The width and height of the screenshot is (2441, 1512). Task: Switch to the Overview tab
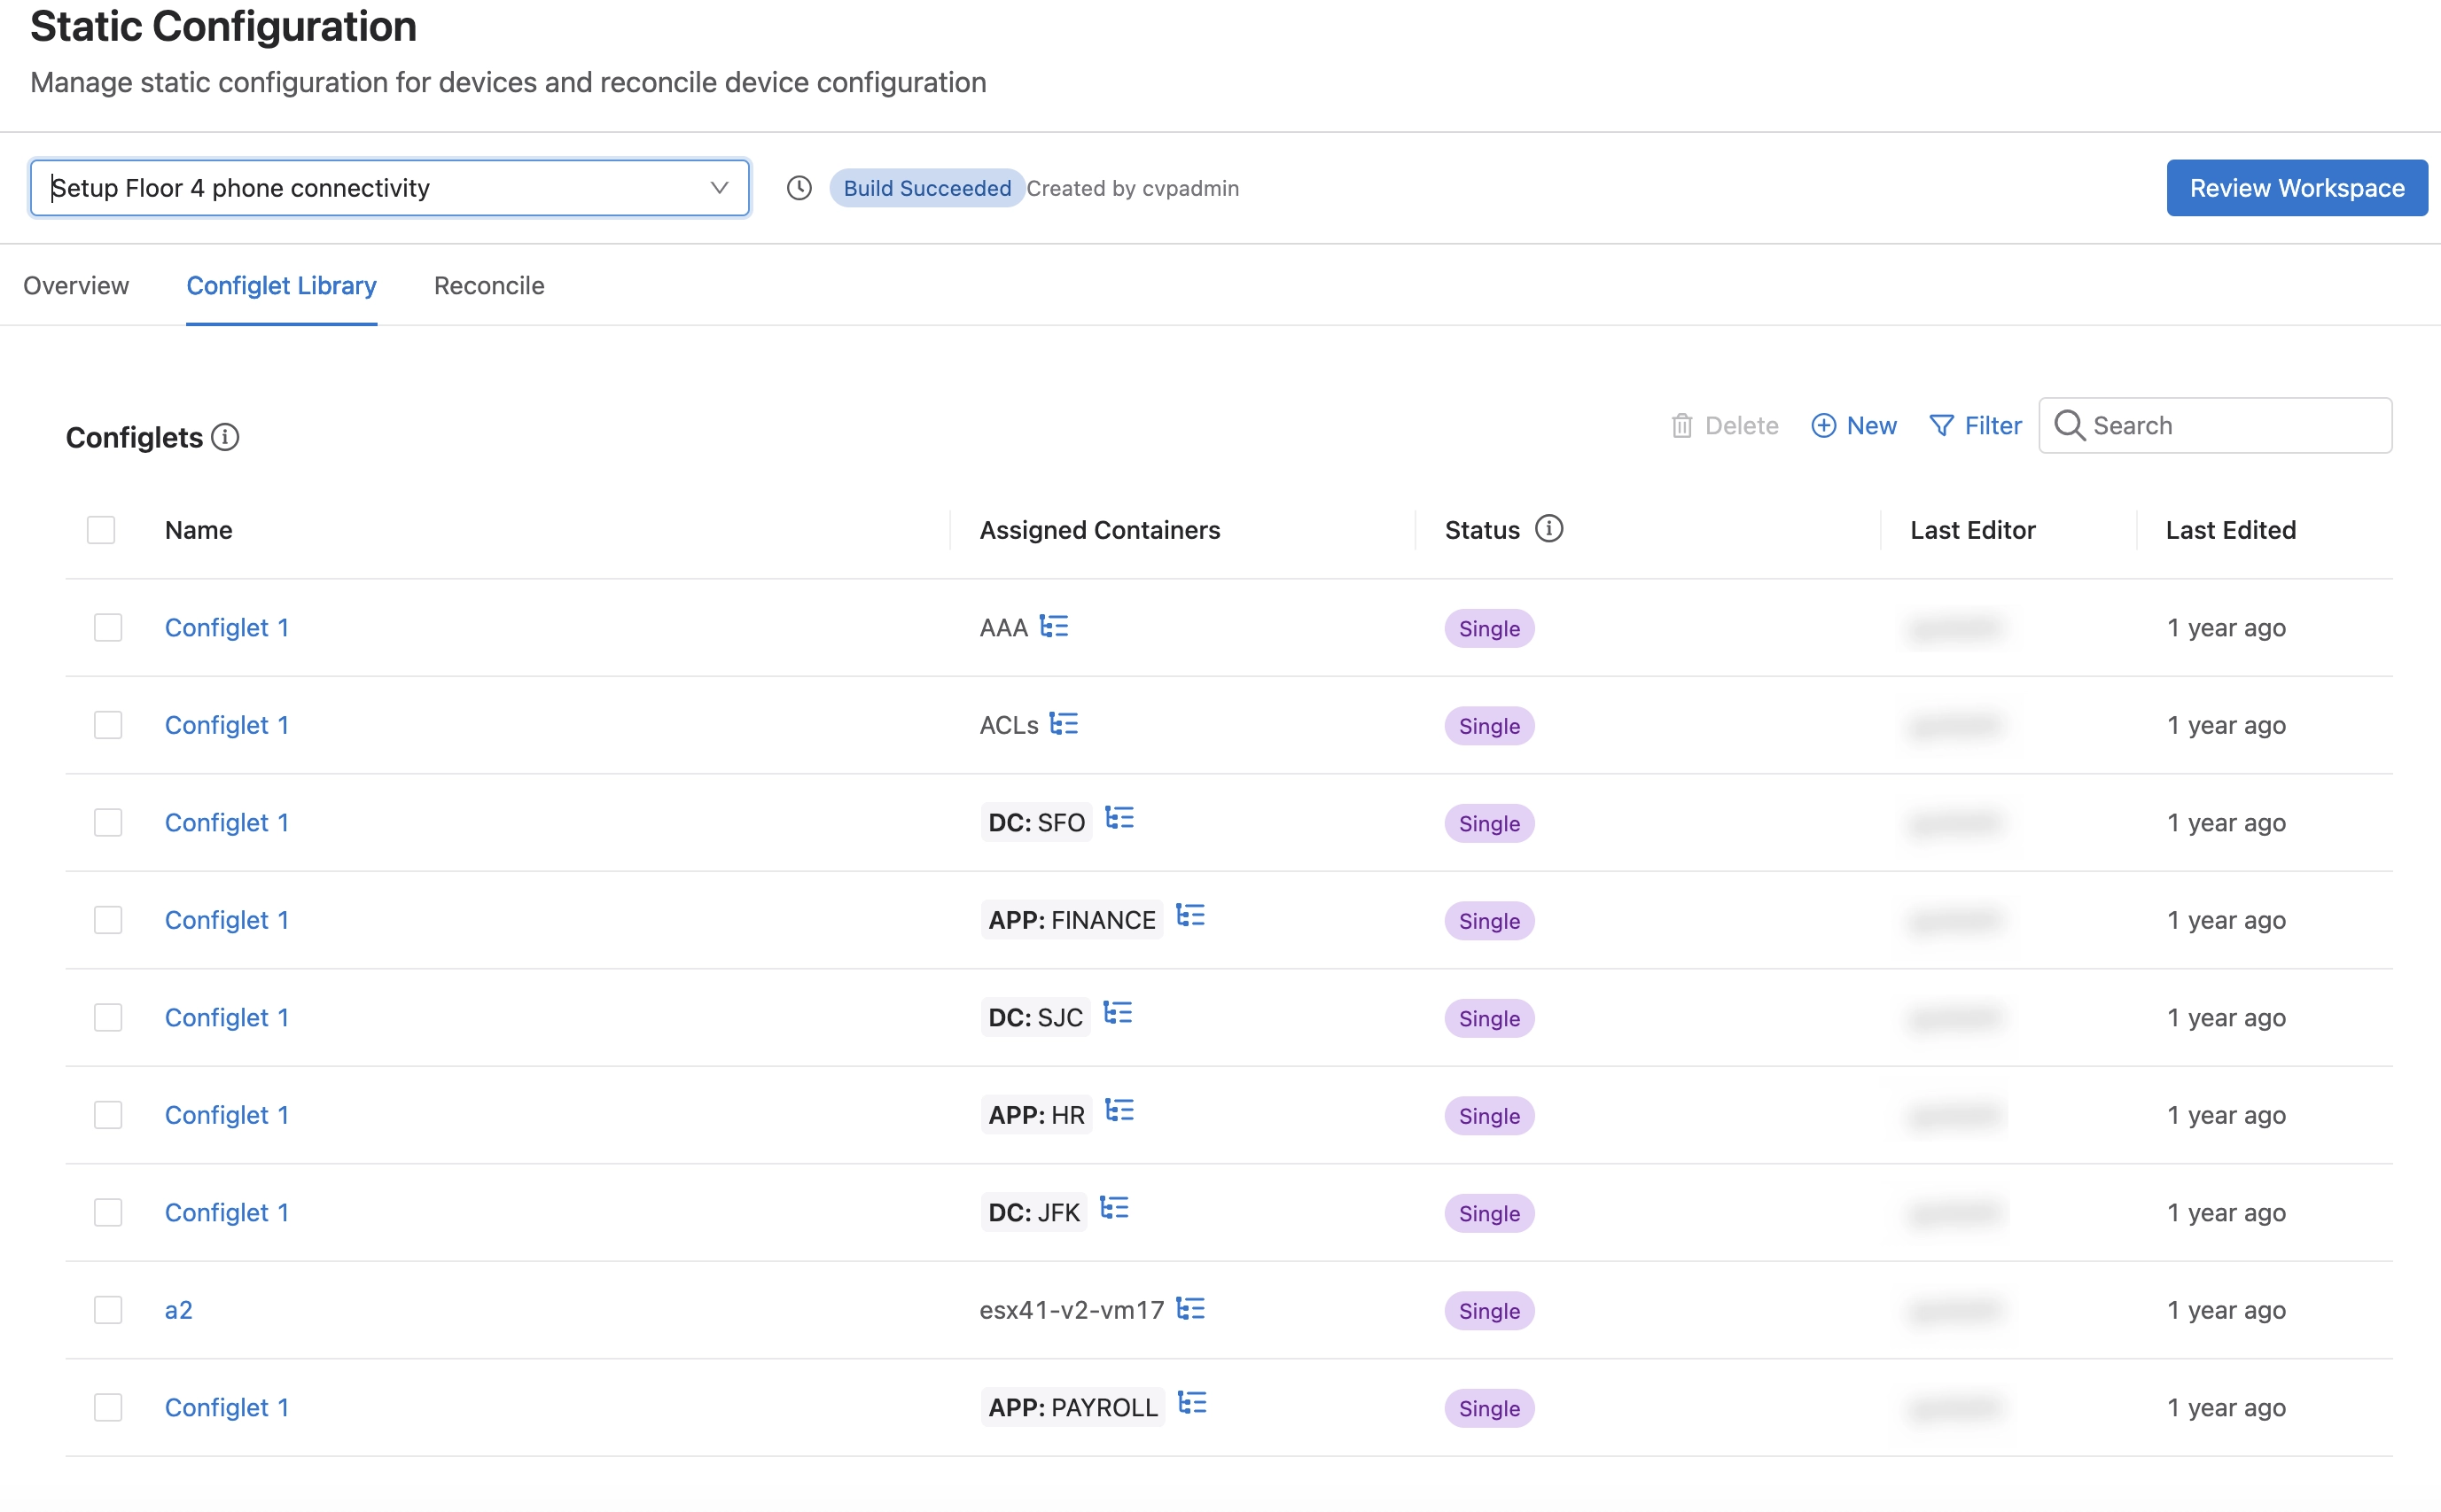coord(76,286)
